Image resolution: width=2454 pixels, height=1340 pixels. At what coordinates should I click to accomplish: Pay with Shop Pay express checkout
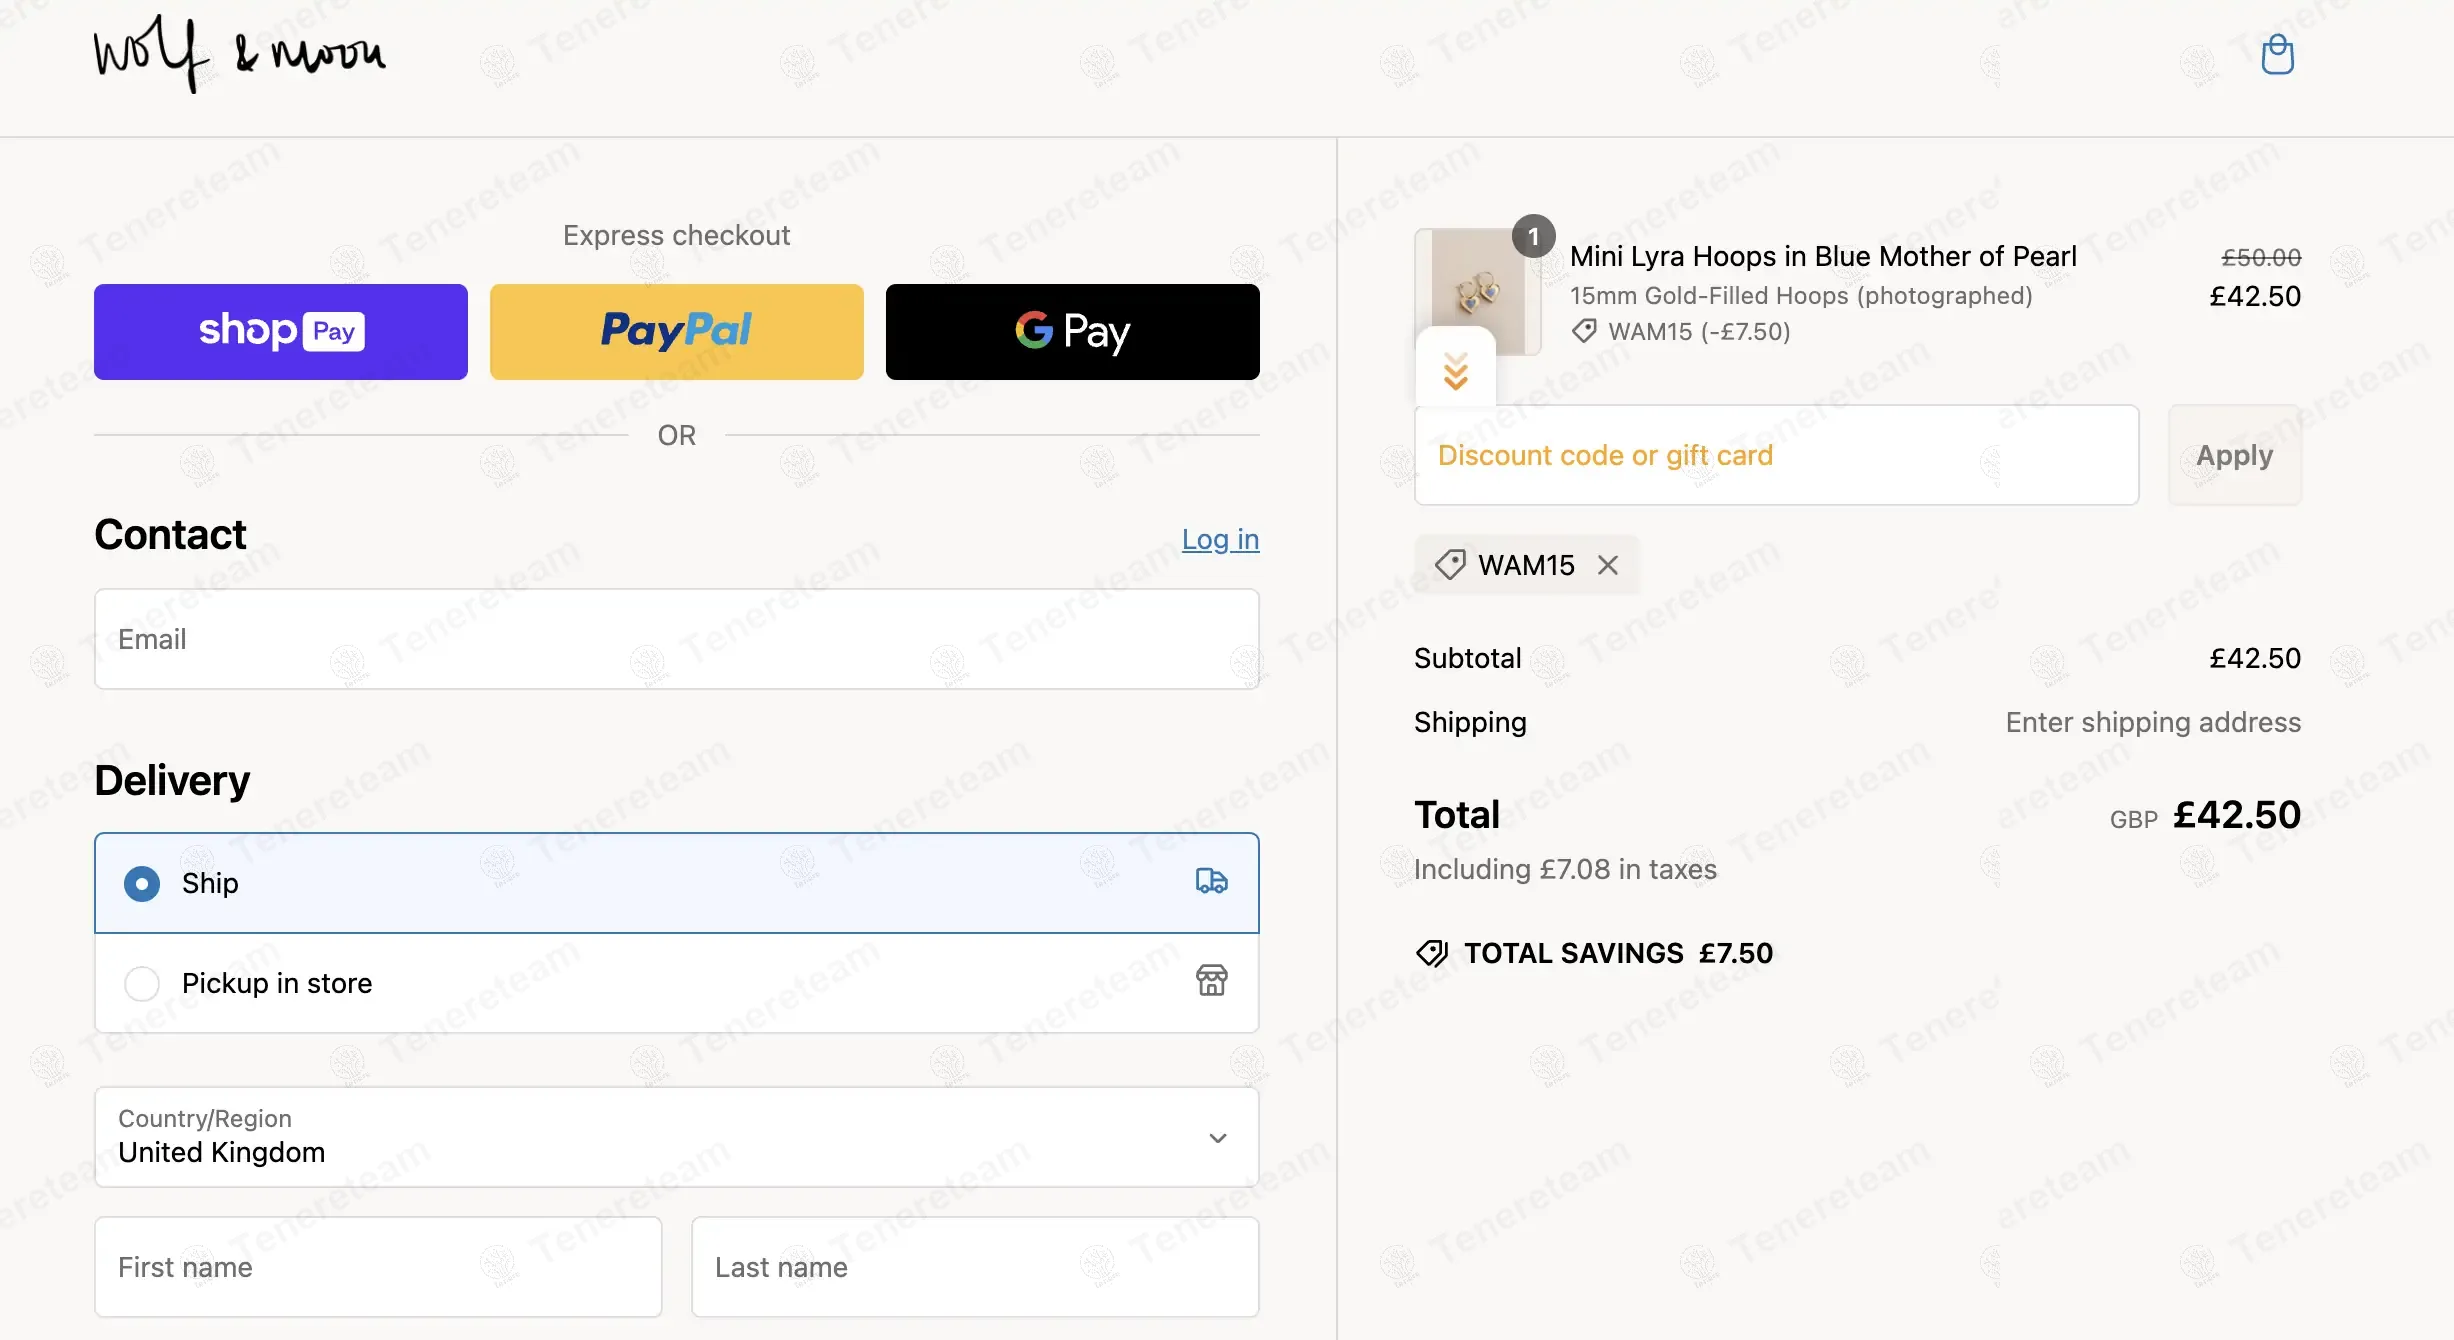(281, 332)
